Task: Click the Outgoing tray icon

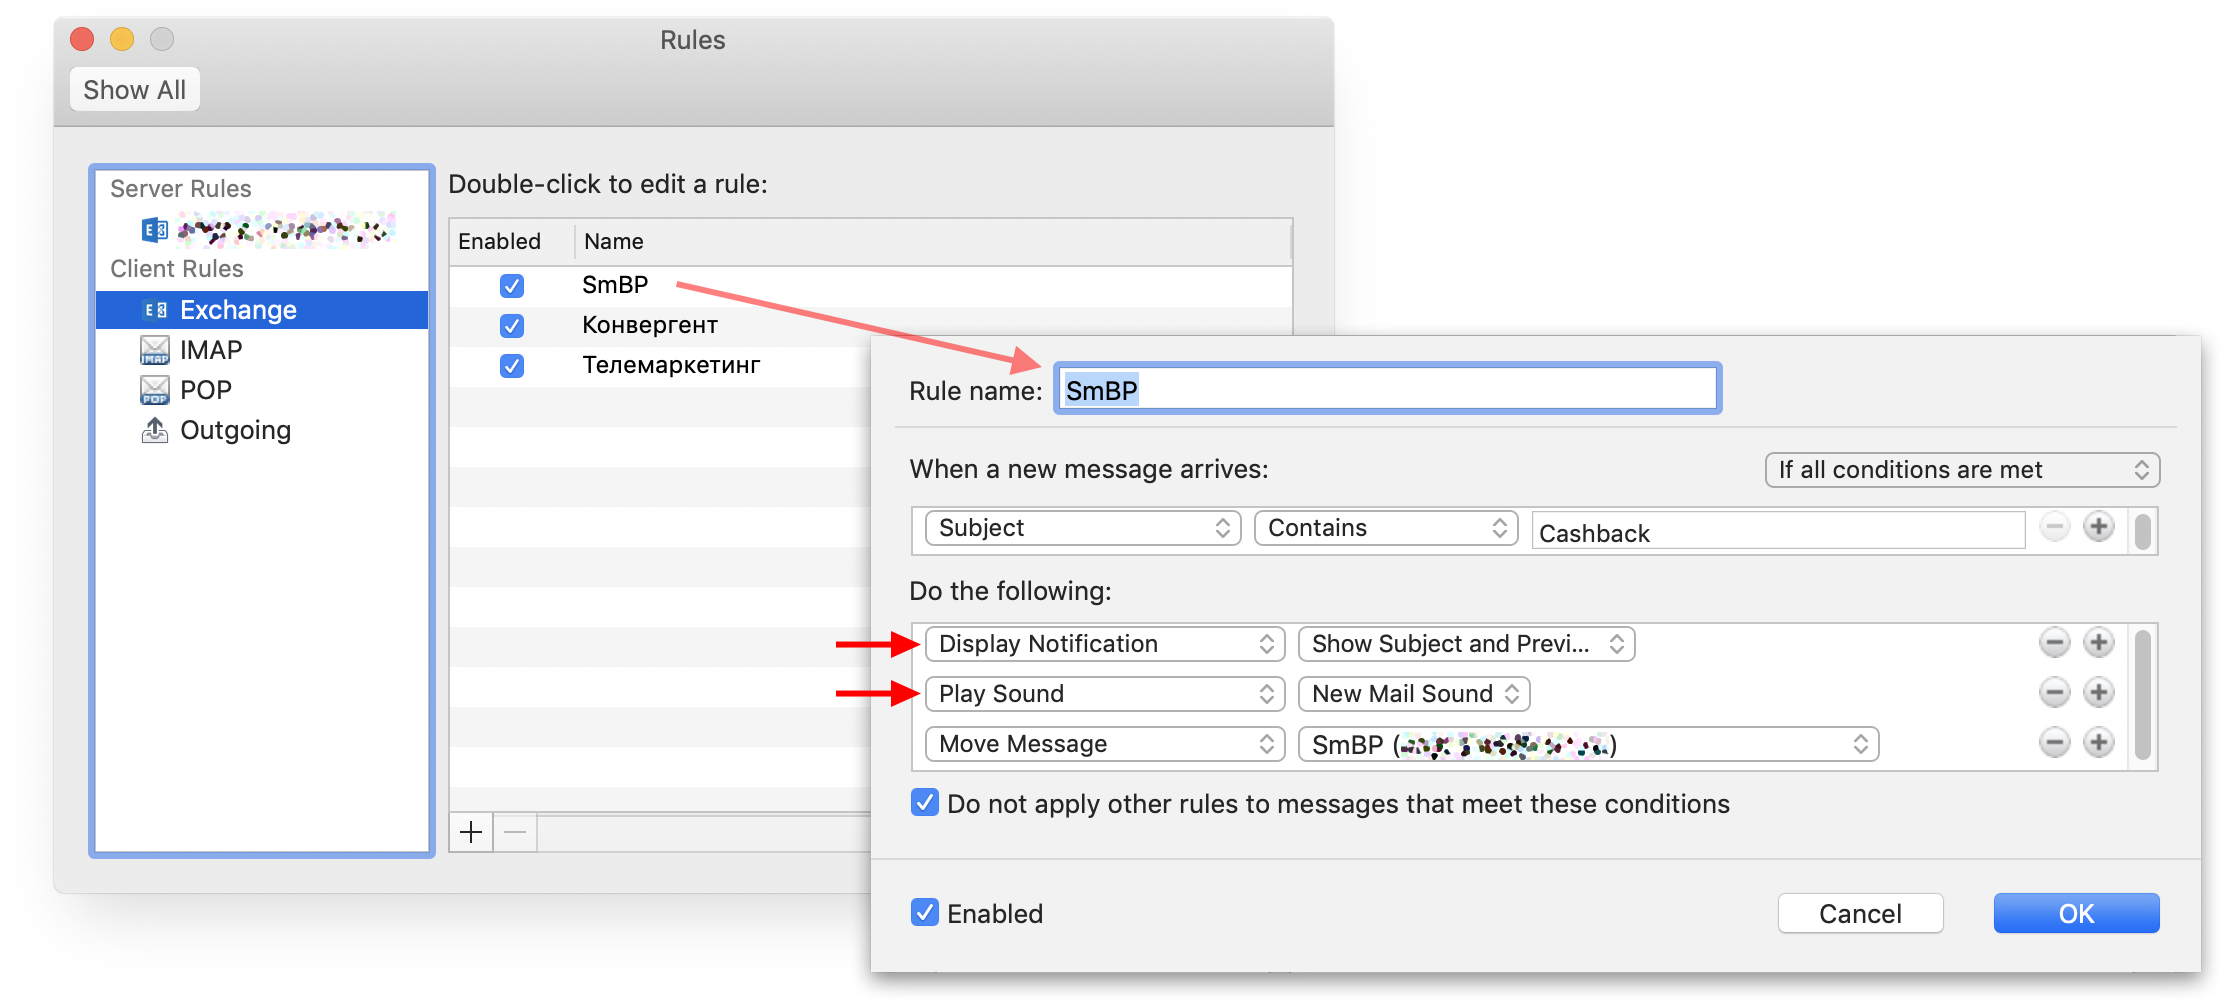Action: 155,430
